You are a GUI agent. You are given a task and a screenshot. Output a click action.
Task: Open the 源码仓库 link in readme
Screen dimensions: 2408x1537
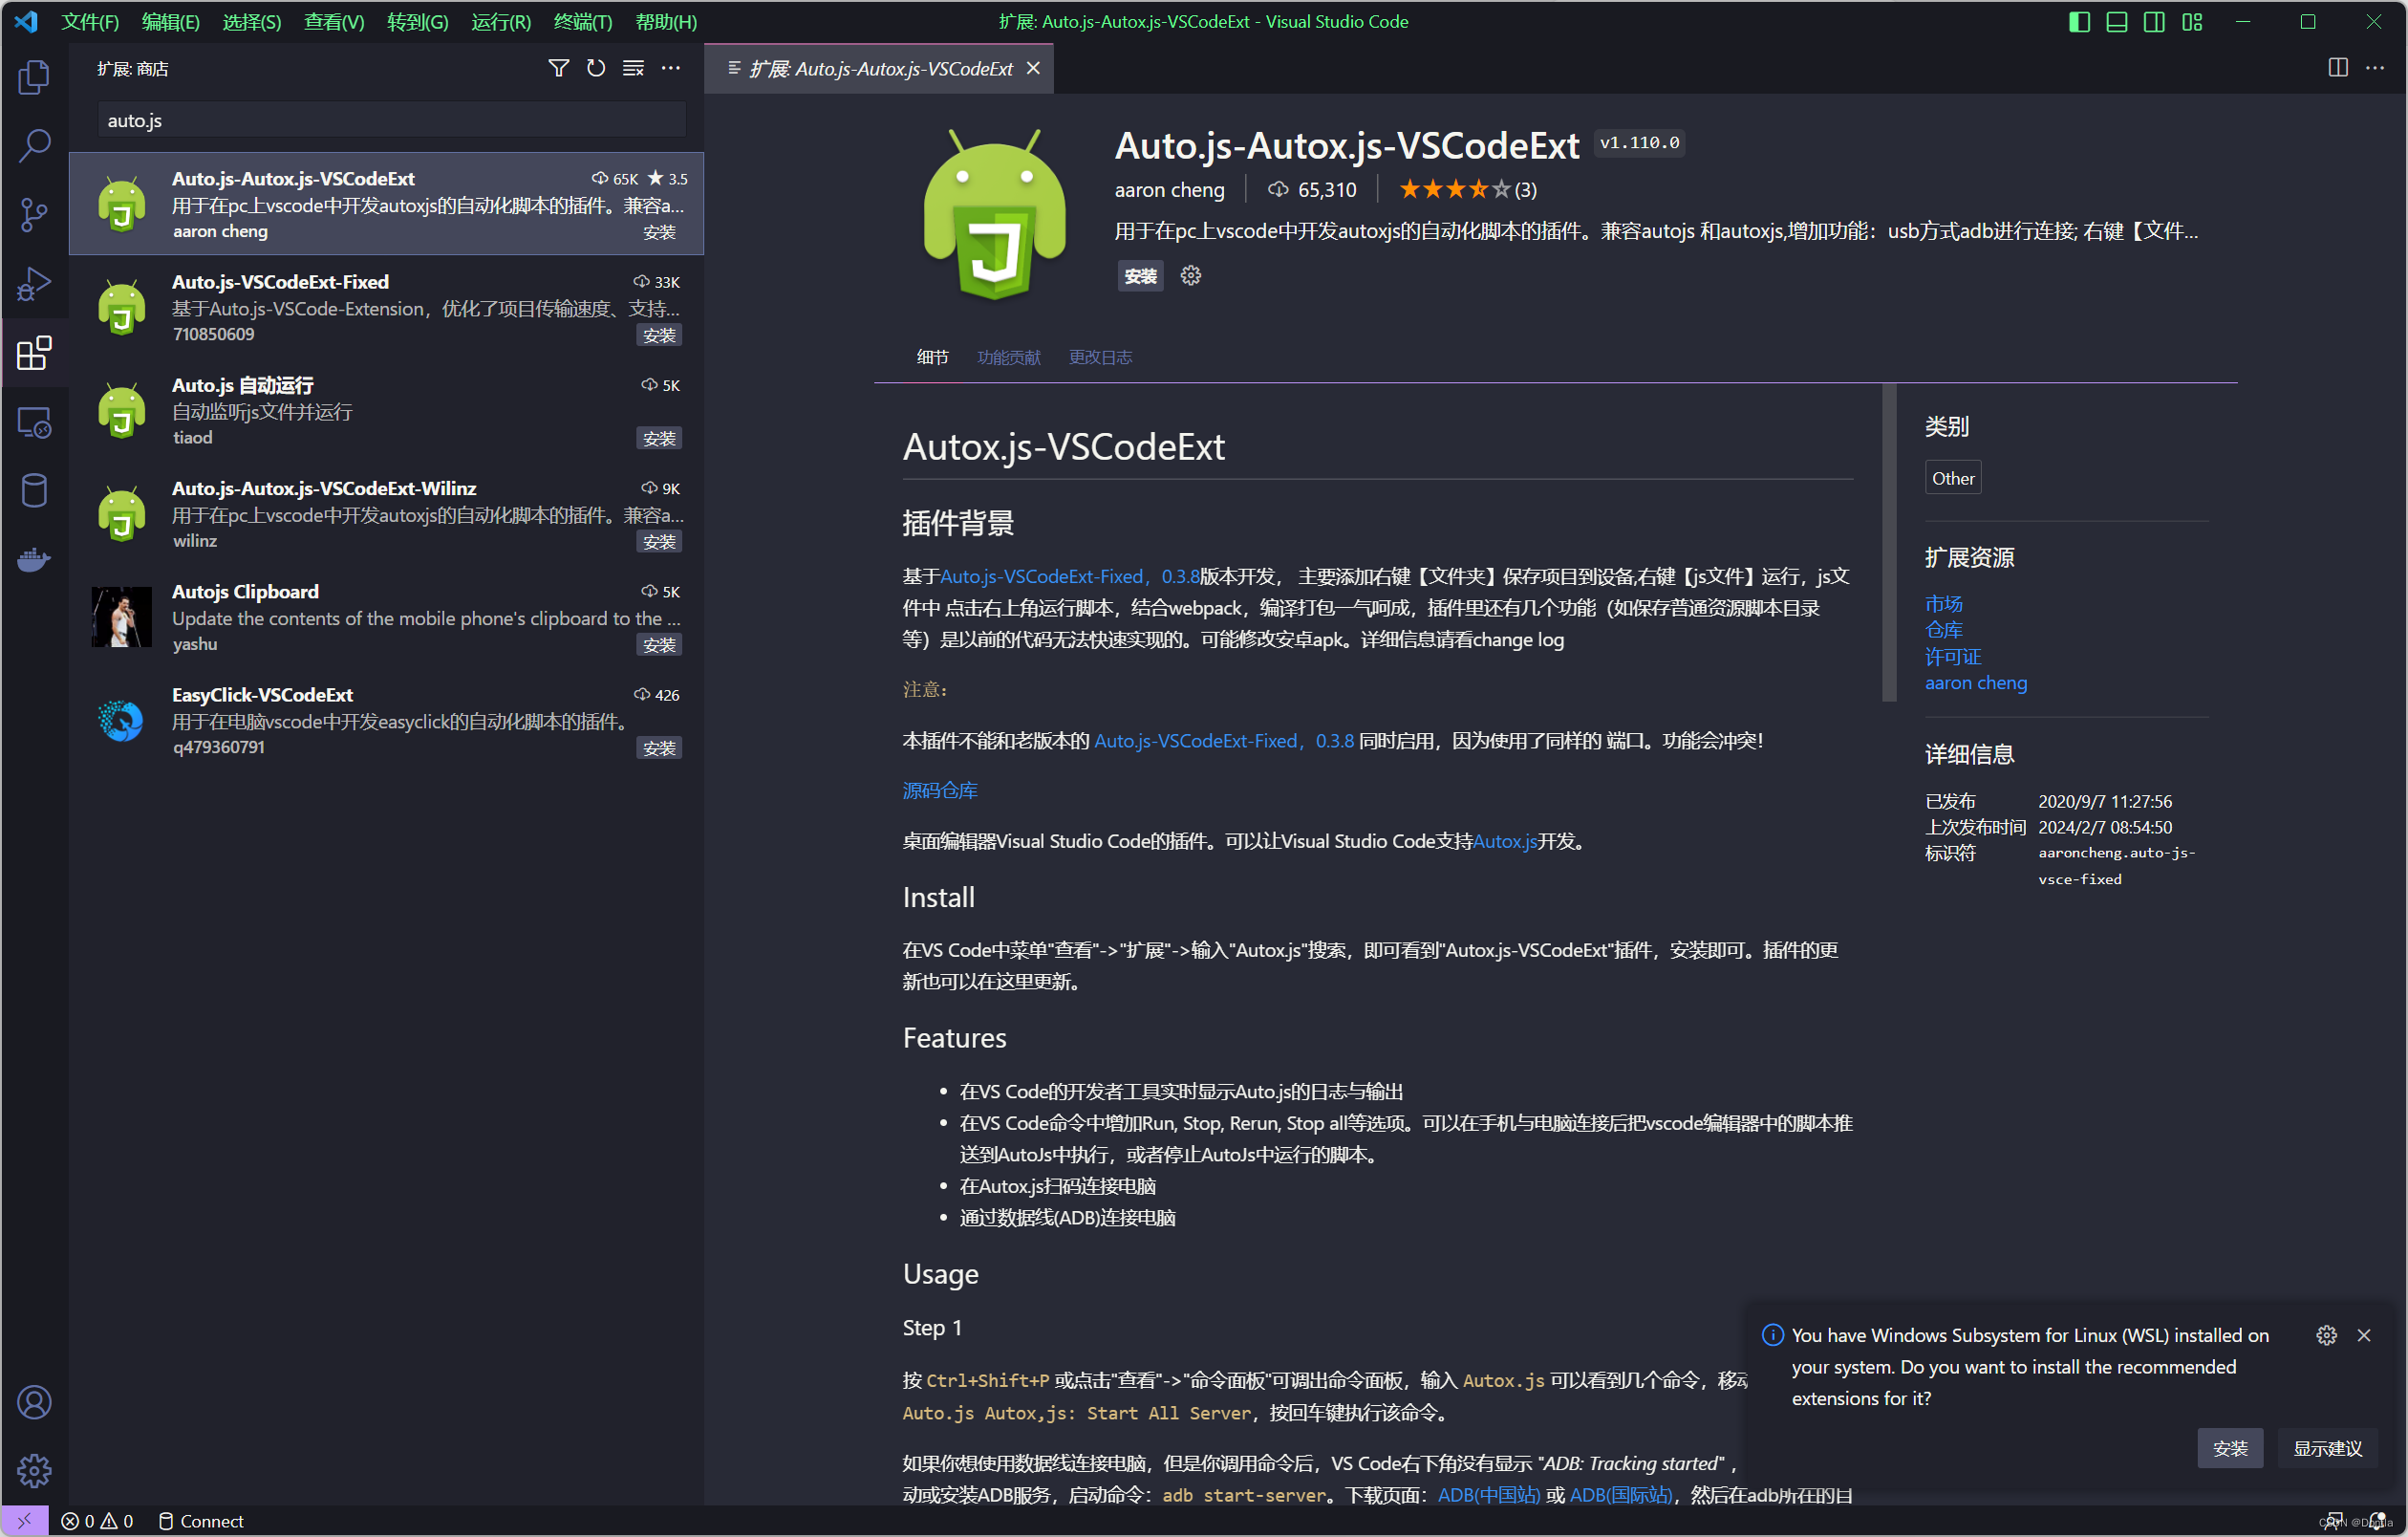pos(940,790)
